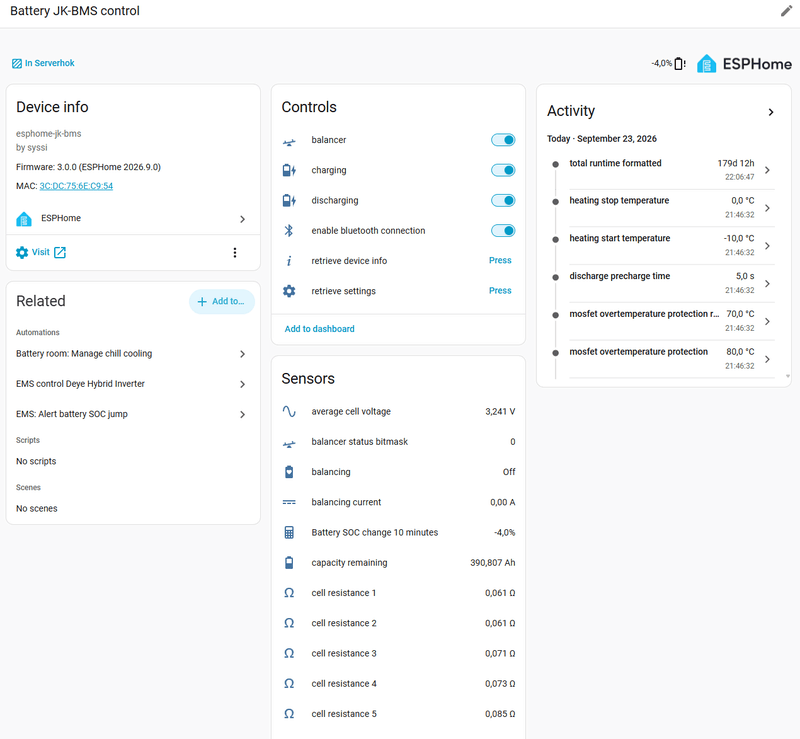The height and width of the screenshot is (739, 800).
Task: Click the battery icon for capacity remaining
Action: pos(289,562)
